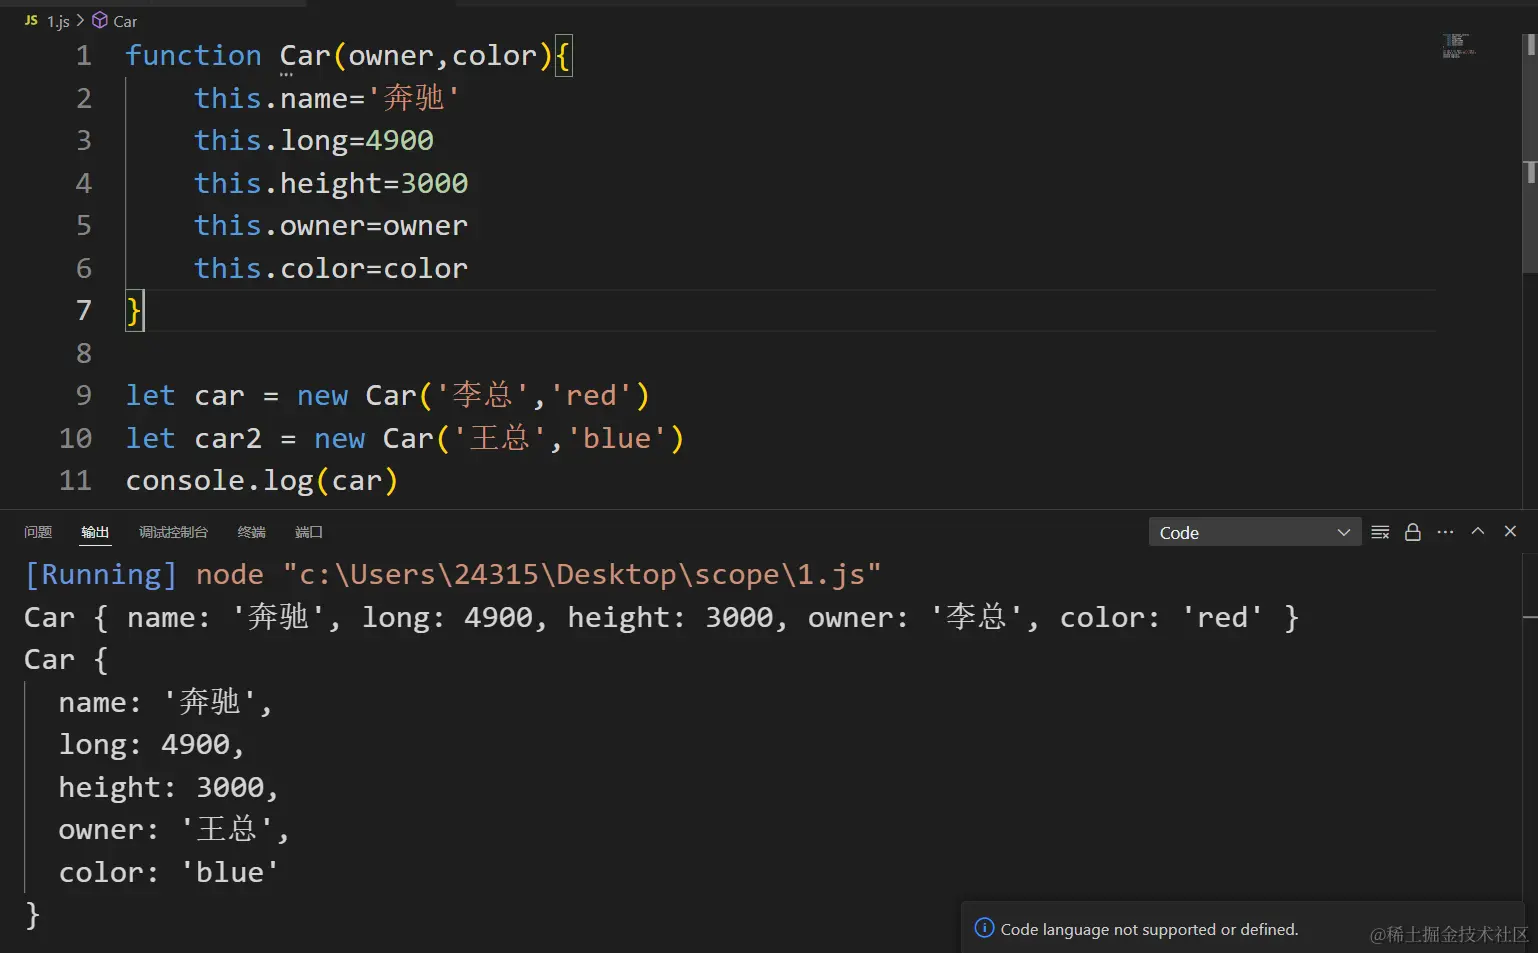Open the 调试控制台 debug console tab
The height and width of the screenshot is (953, 1538).
(x=173, y=532)
